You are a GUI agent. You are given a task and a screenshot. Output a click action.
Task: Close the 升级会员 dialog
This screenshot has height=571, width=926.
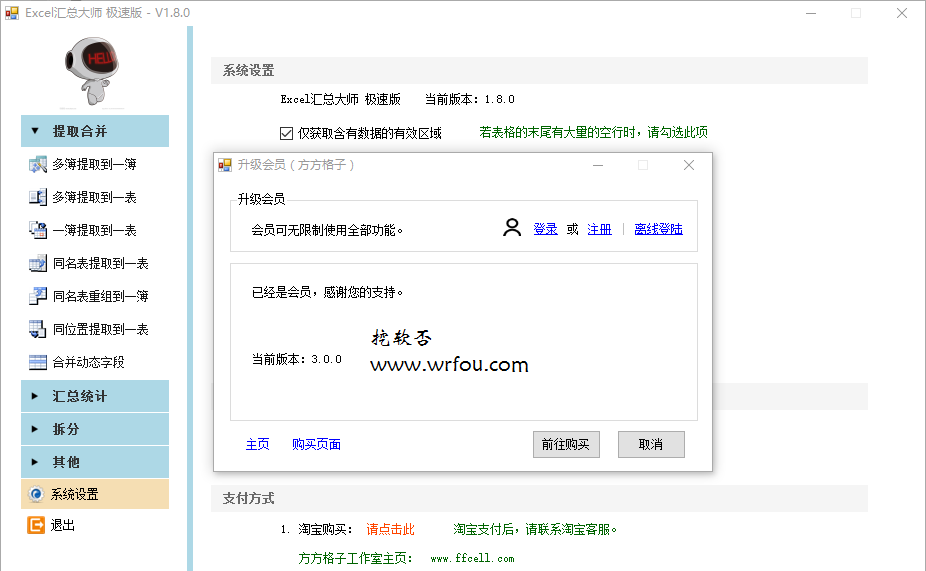pyautogui.click(x=689, y=165)
